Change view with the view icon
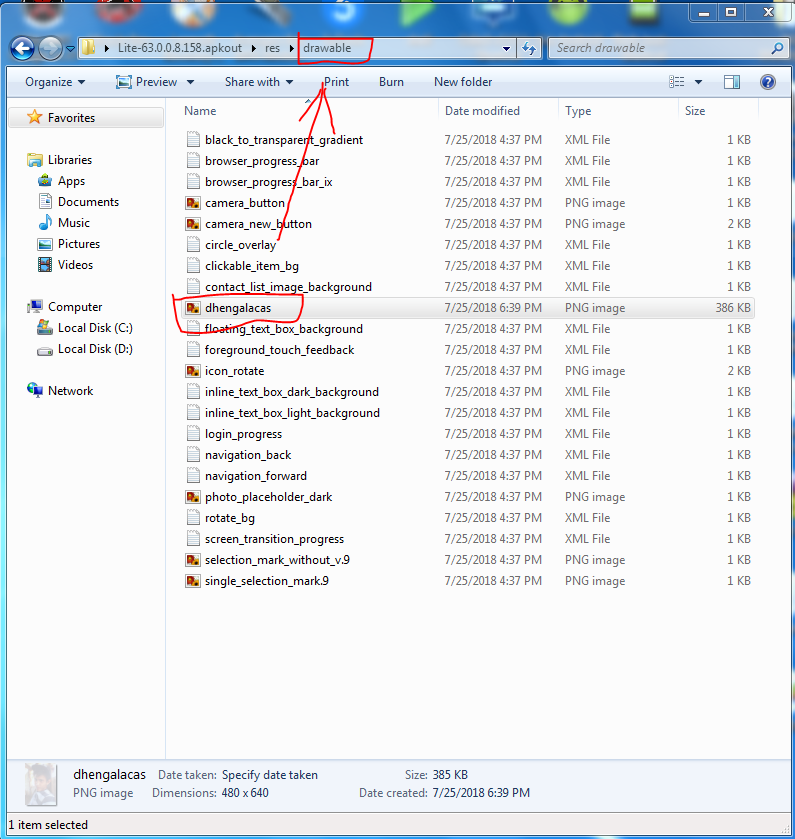 point(677,82)
